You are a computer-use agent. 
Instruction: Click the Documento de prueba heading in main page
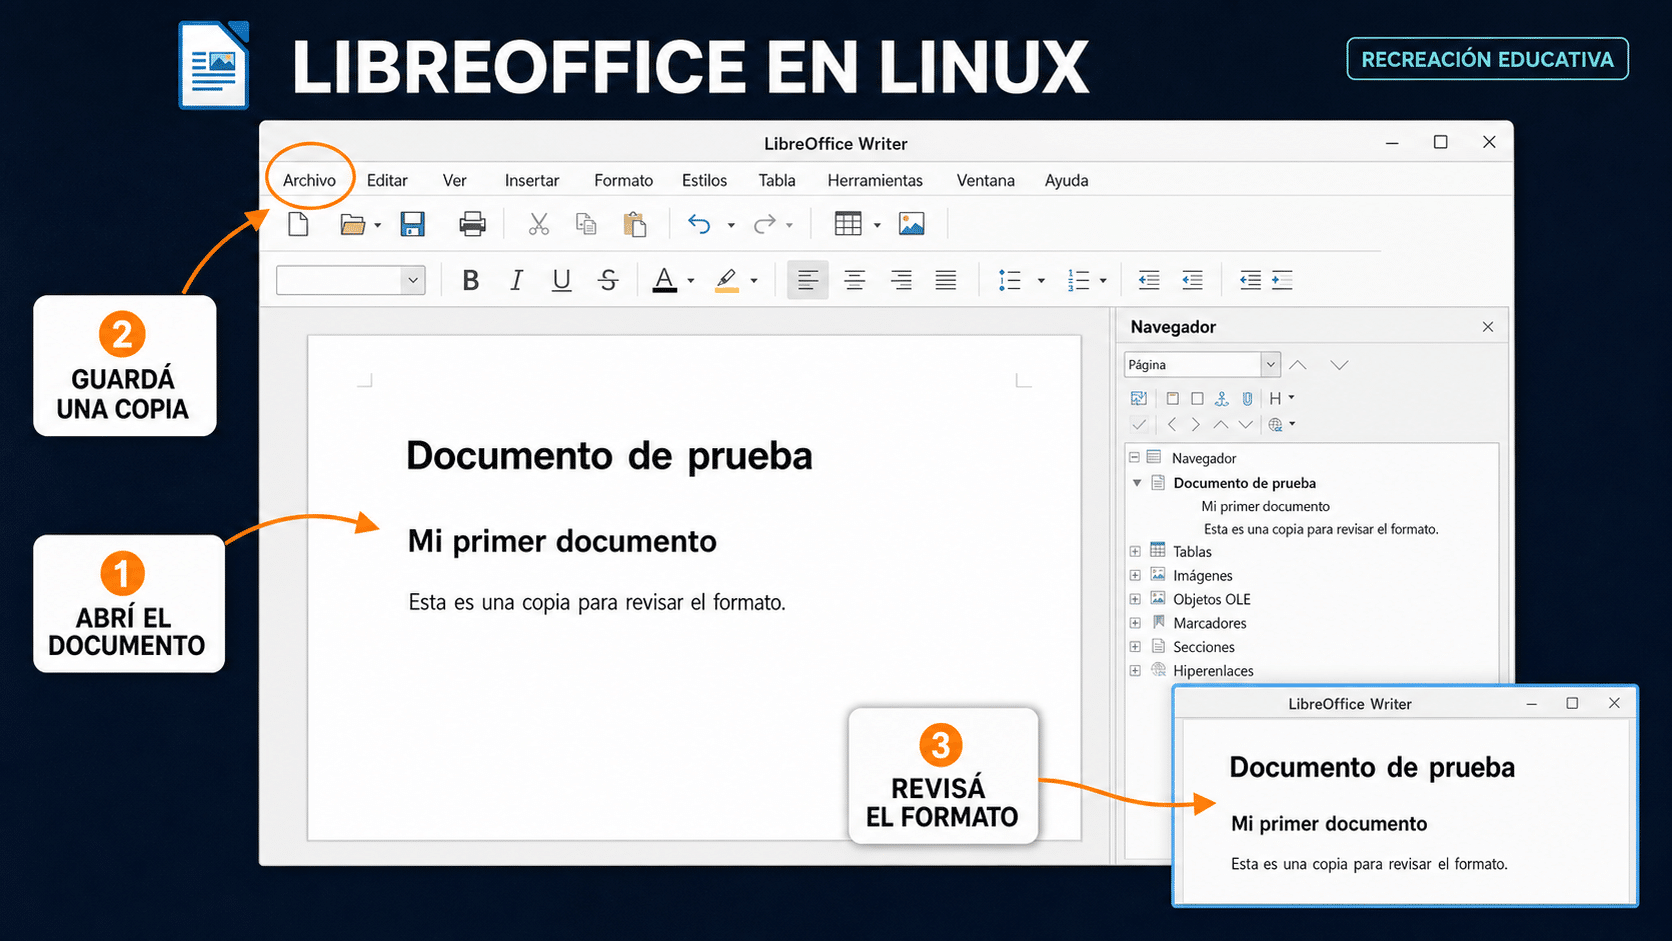[609, 456]
